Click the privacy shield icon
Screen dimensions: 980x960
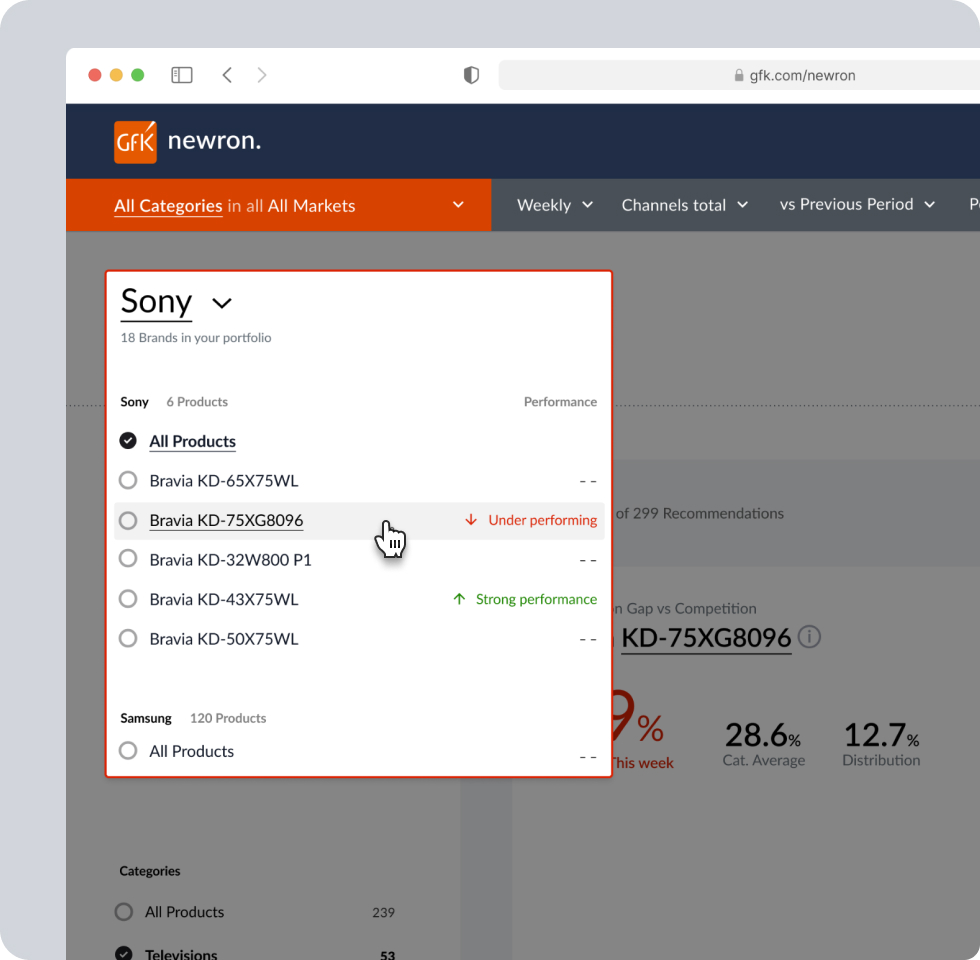[471, 75]
